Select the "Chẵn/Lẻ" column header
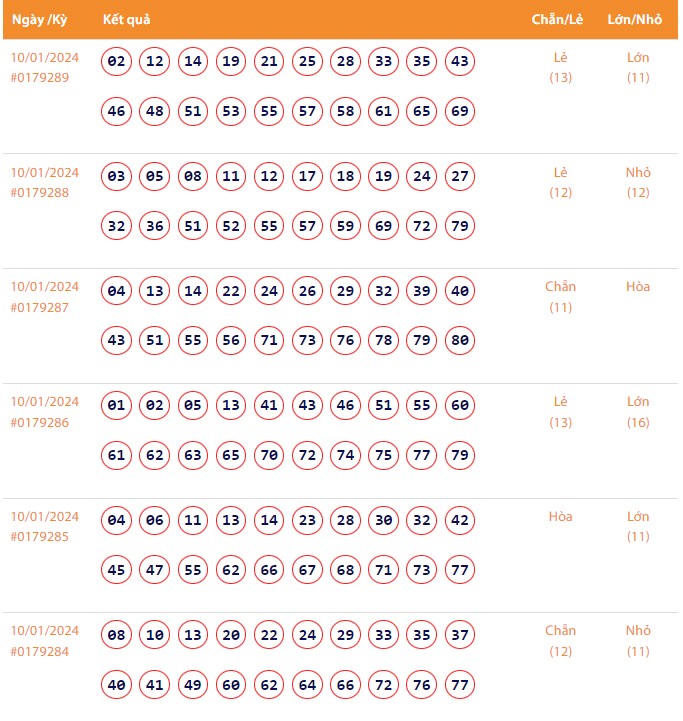683x721 pixels. (x=558, y=20)
